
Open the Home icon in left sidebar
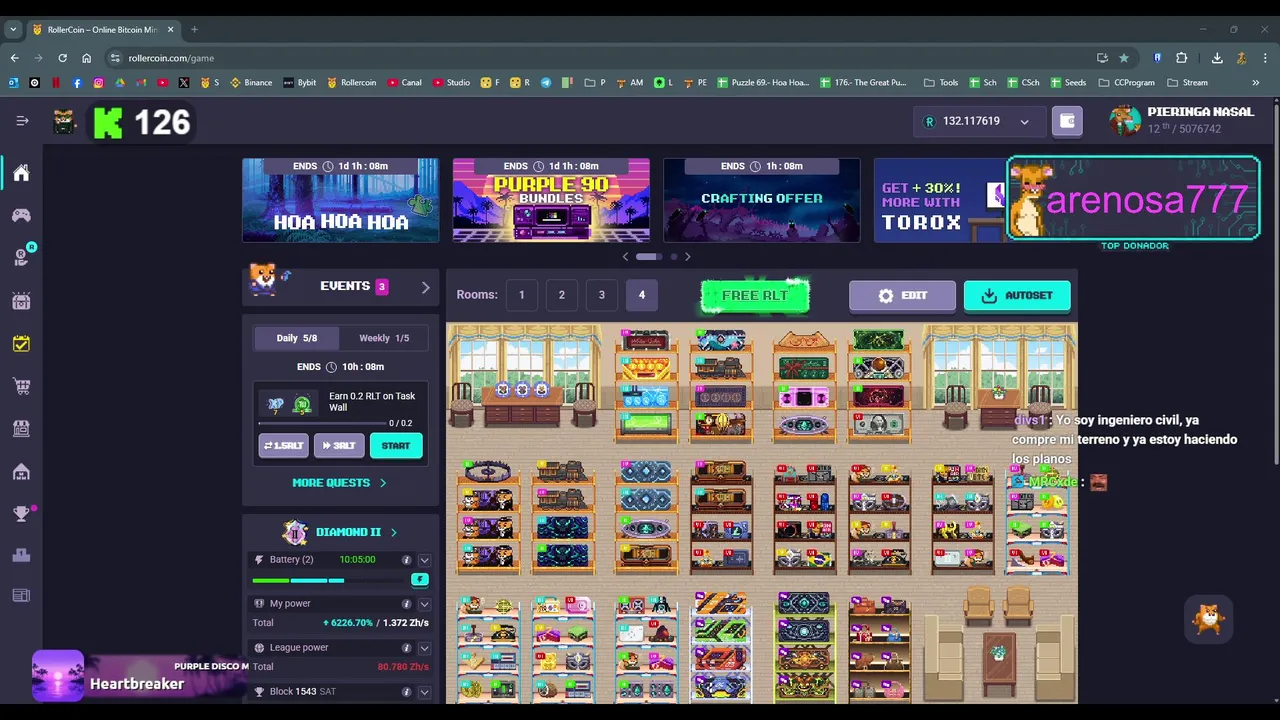click(x=21, y=173)
